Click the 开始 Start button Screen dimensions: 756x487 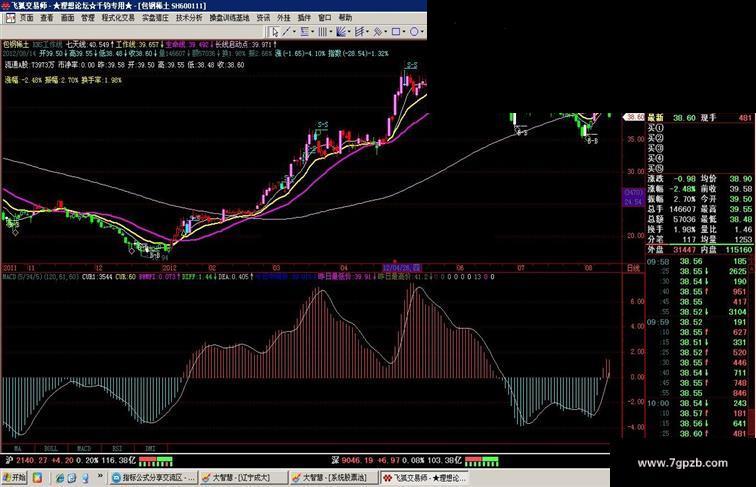point(14,478)
